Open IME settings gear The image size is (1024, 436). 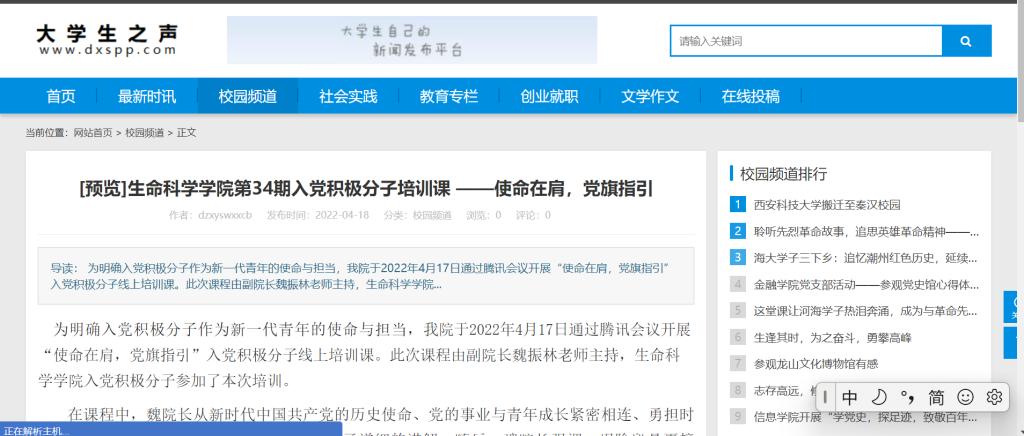(x=994, y=397)
